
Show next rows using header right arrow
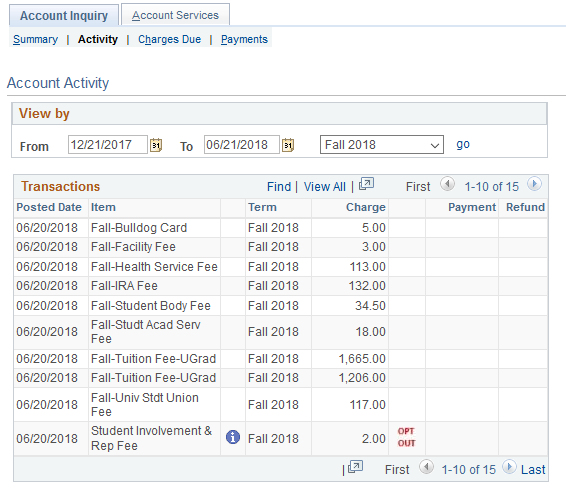[534, 184]
